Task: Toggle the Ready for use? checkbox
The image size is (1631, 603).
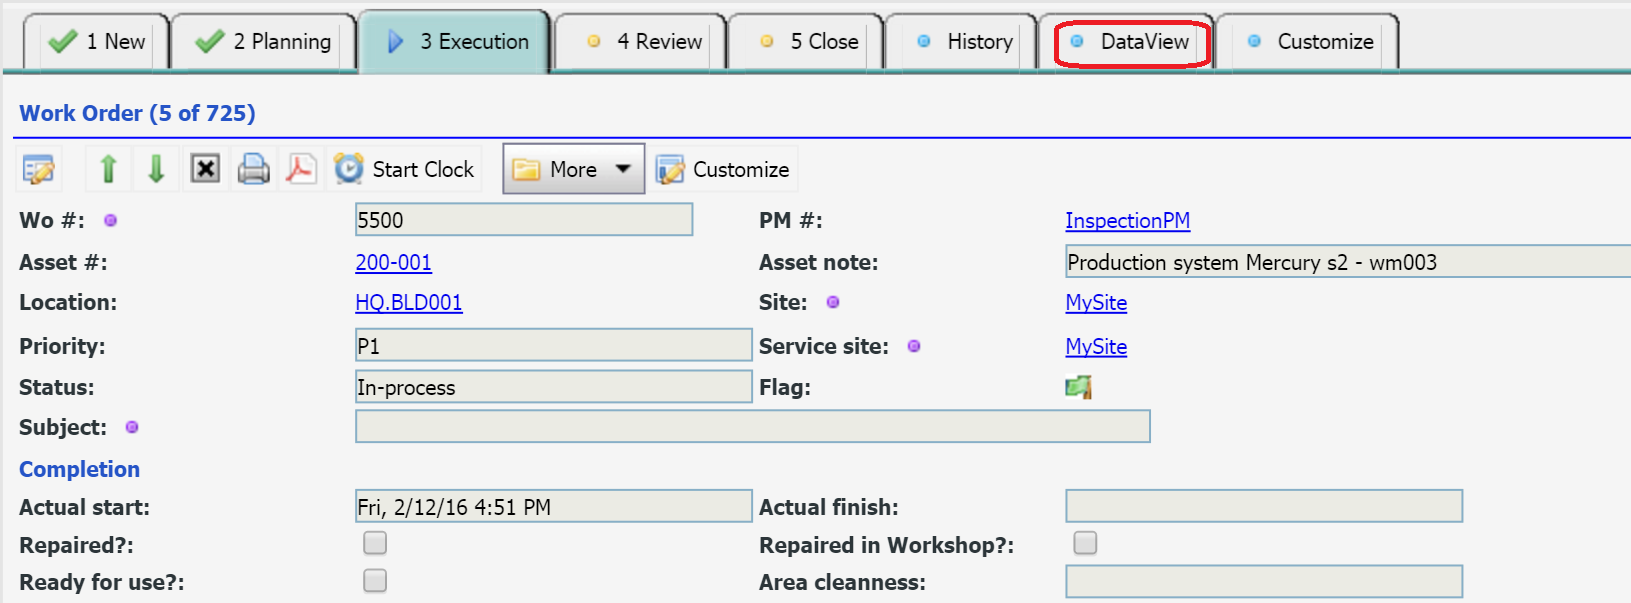Action: (x=375, y=581)
